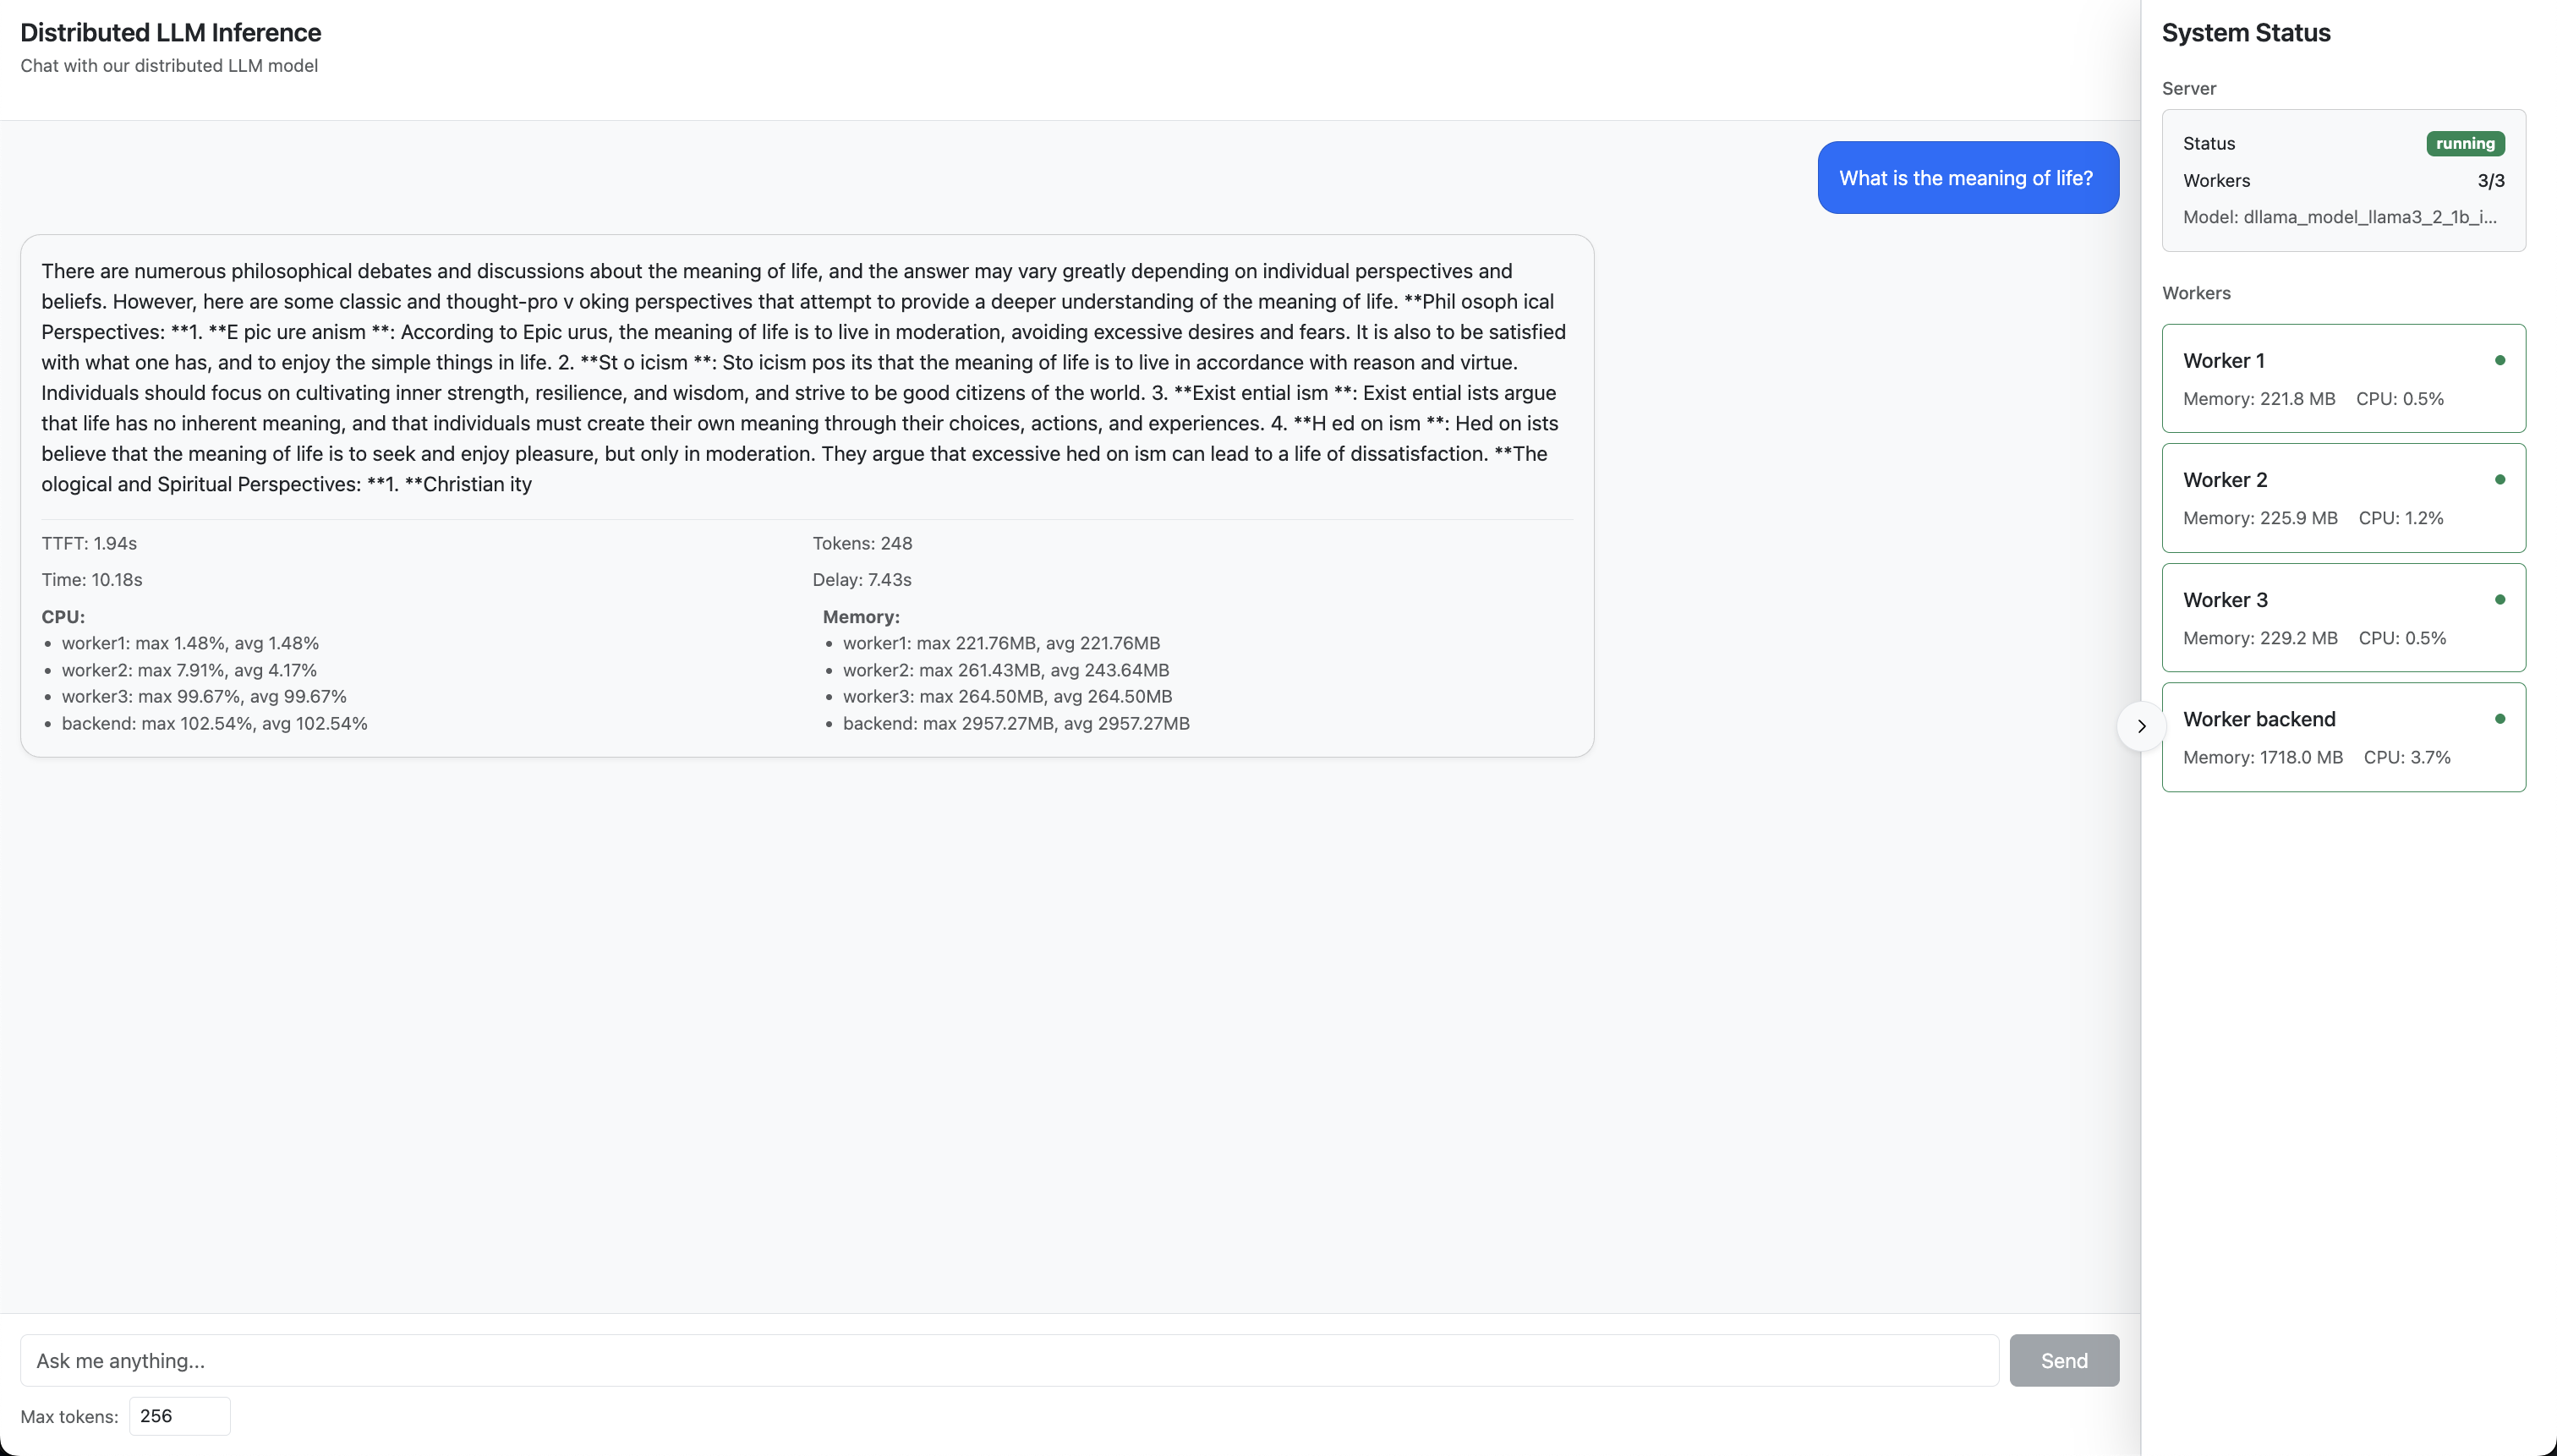Click the blue user question bubble
2557x1456 pixels.
pyautogui.click(x=1967, y=178)
